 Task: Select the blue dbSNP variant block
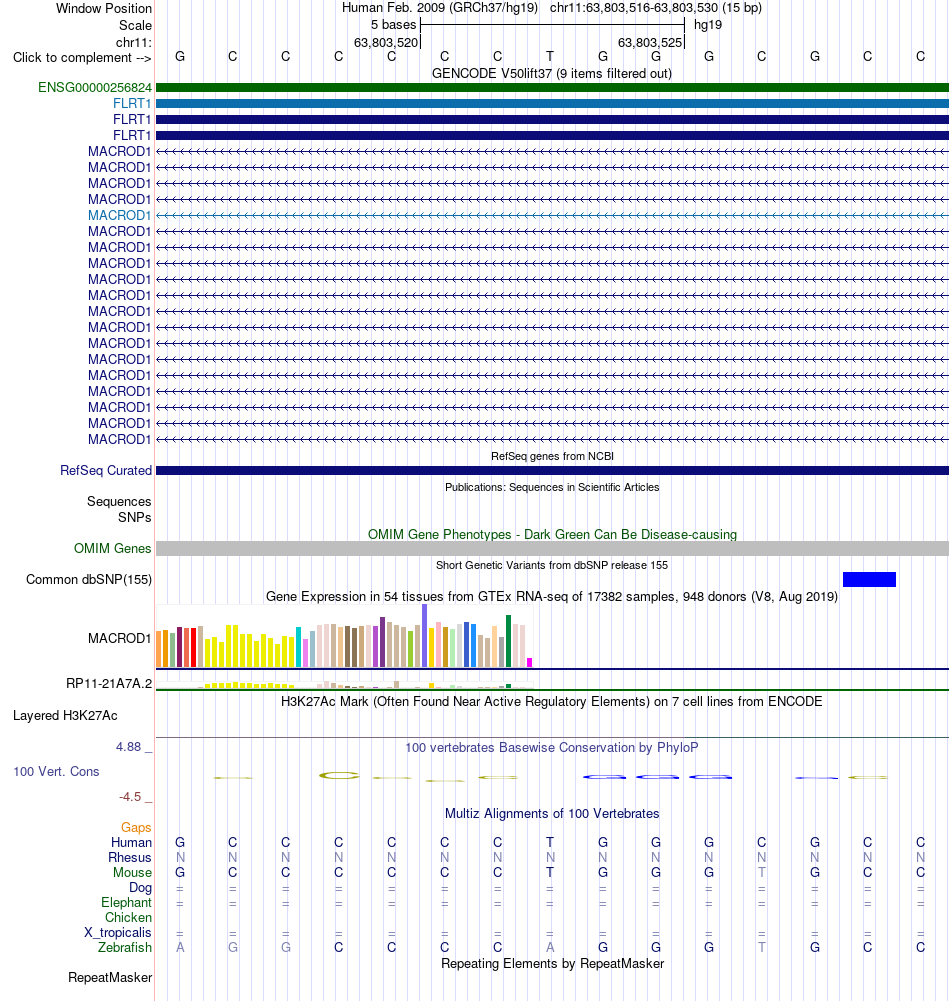[x=869, y=579]
